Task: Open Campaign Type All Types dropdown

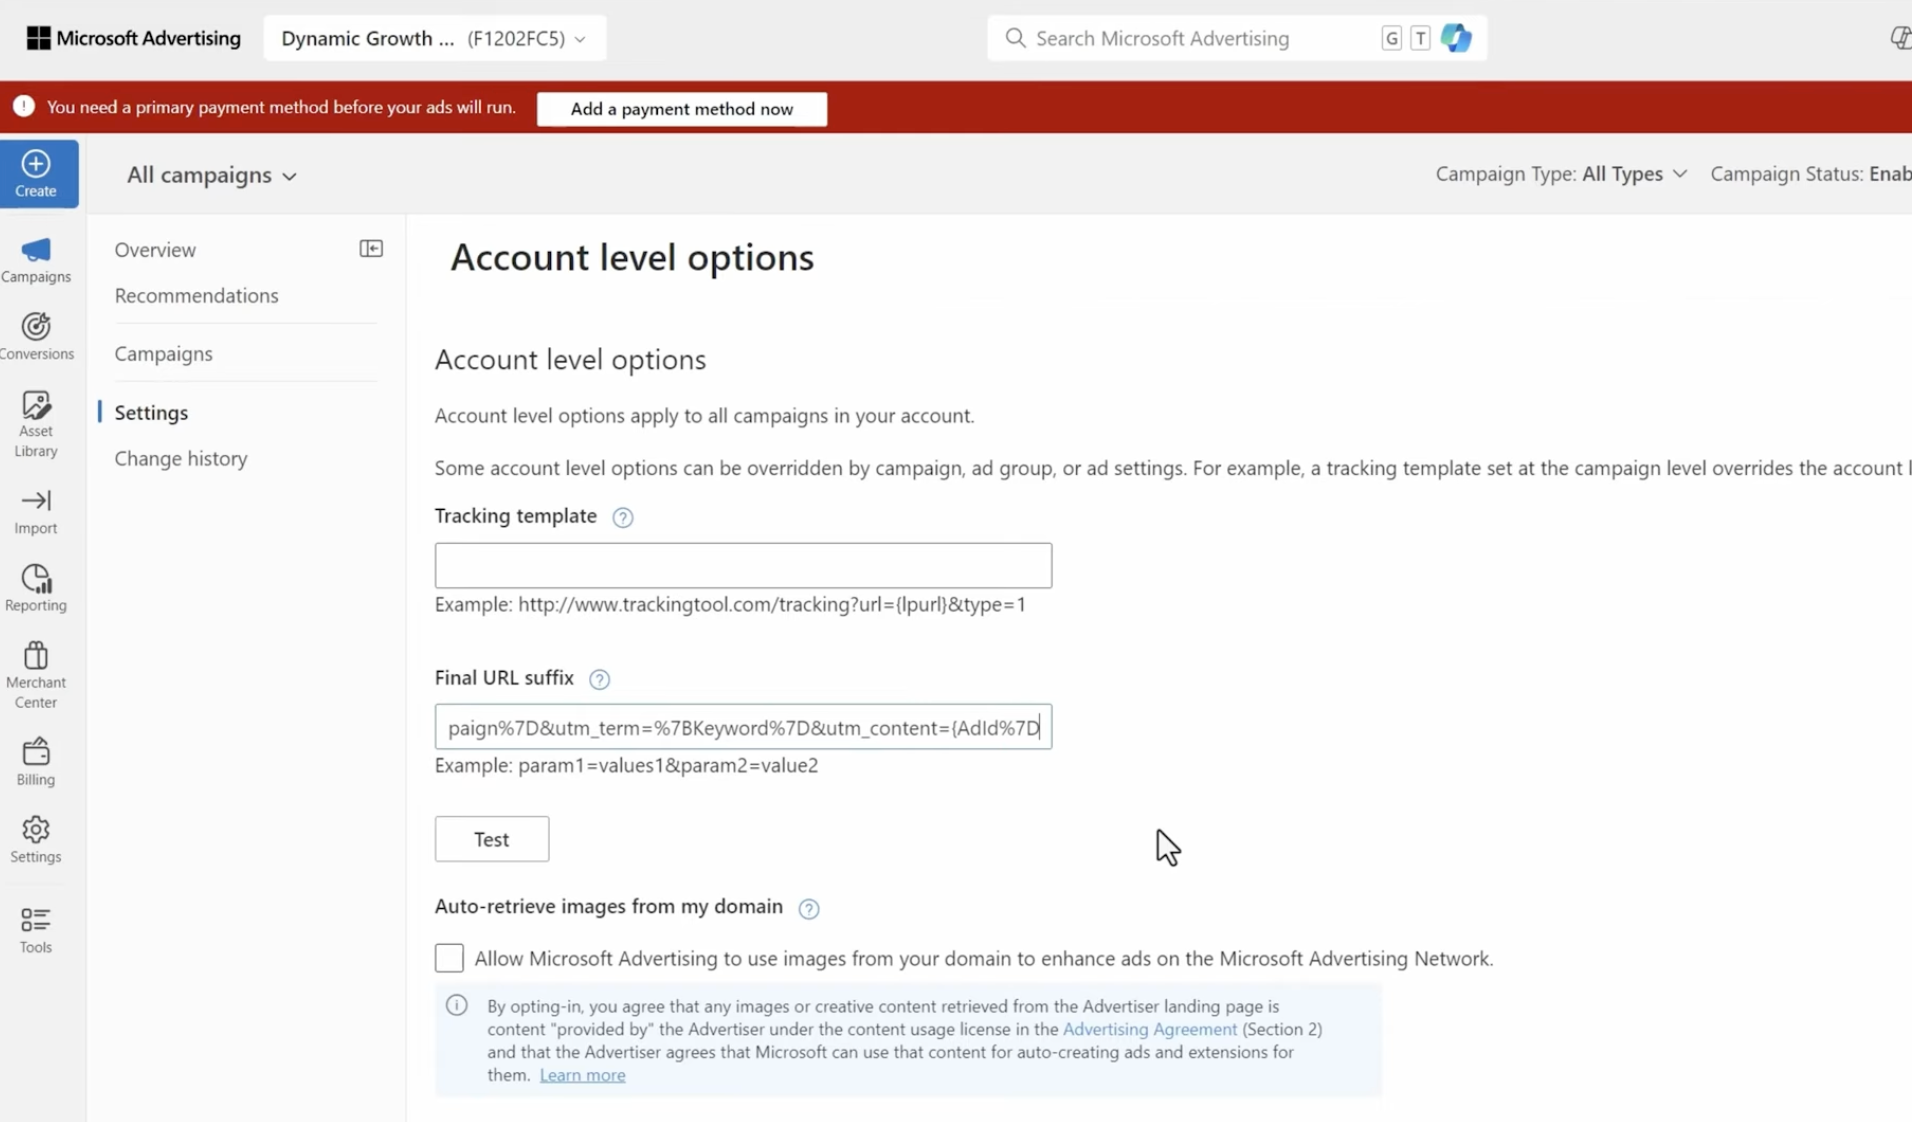Action: tap(1561, 174)
